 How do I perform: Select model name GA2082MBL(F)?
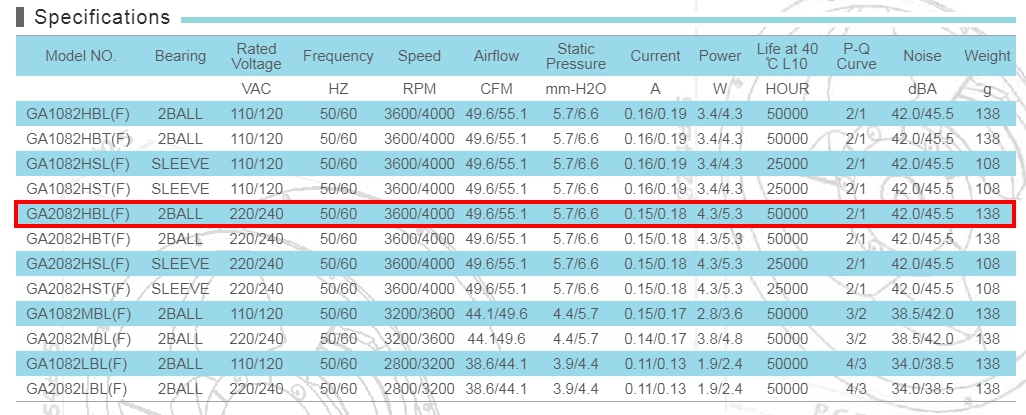79,338
